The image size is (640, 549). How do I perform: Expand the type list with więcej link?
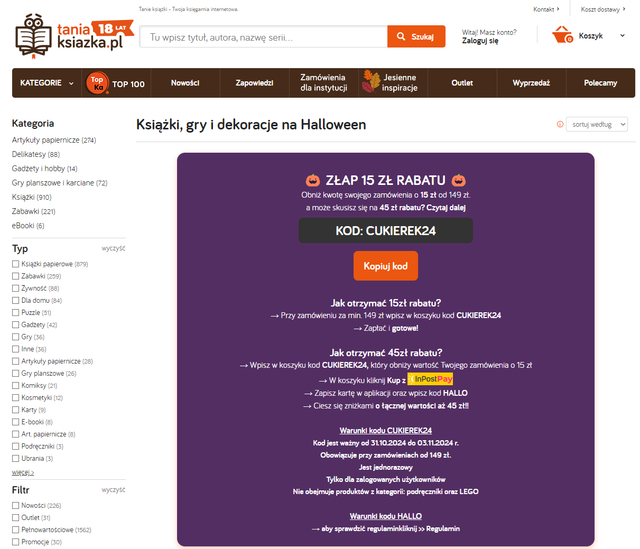tap(22, 471)
